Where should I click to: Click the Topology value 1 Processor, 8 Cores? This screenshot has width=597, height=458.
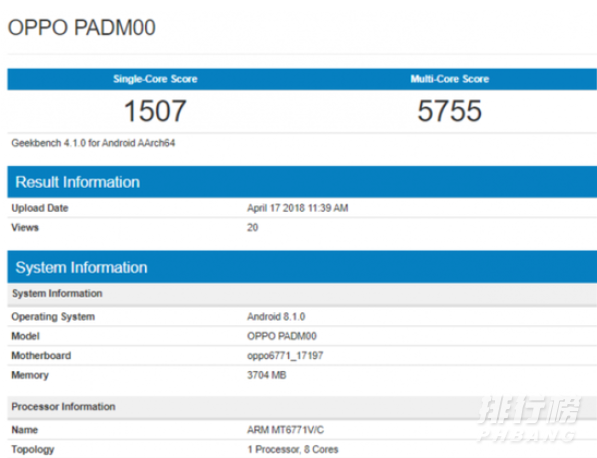(x=293, y=449)
